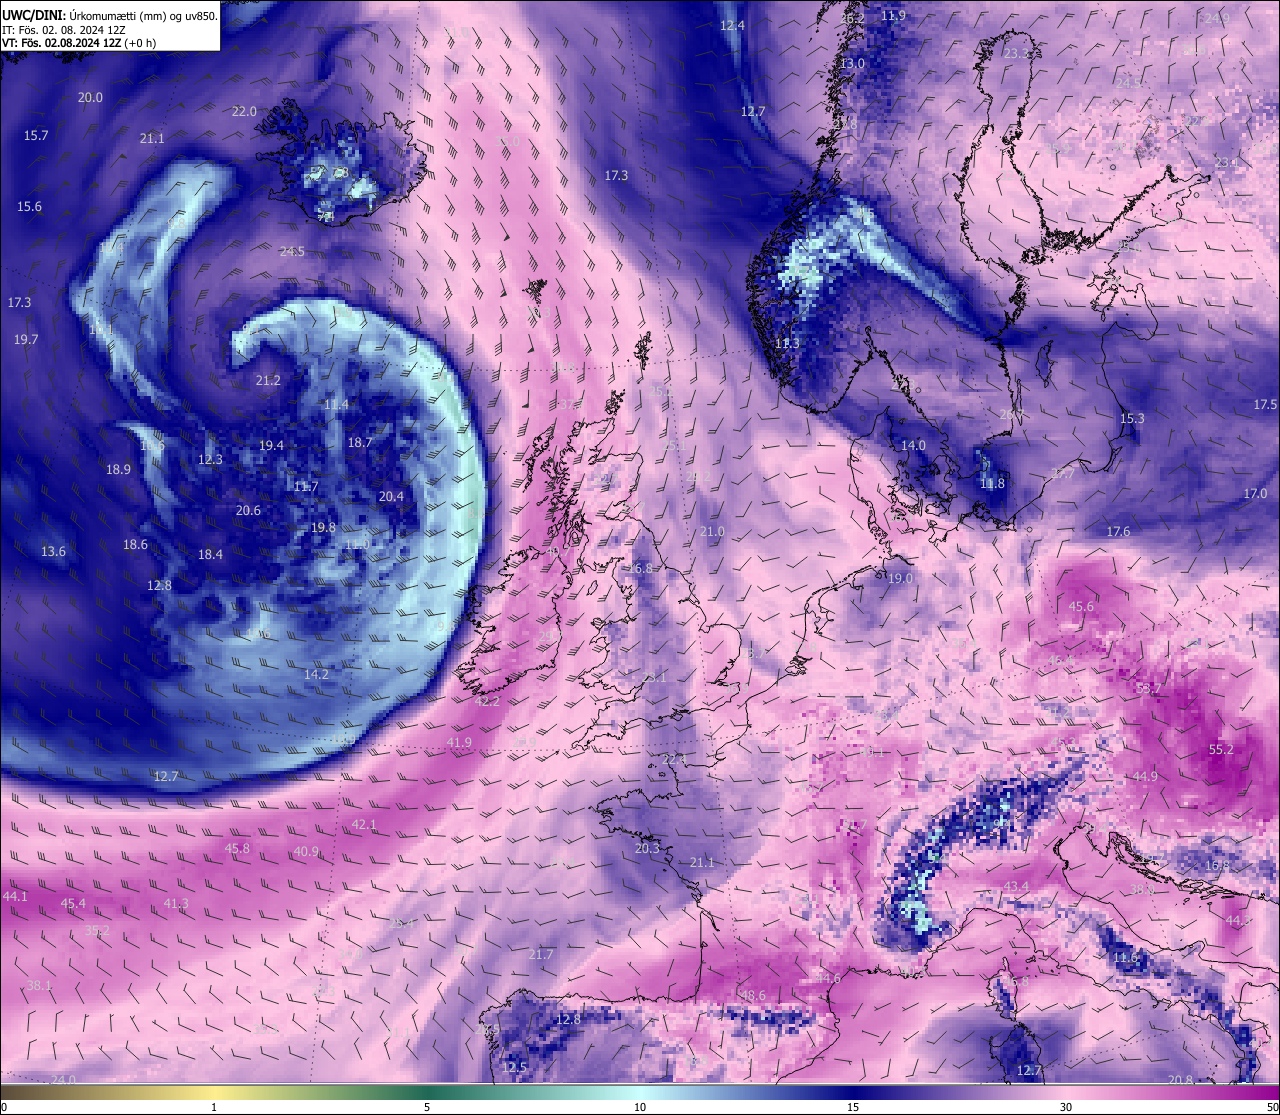
Task: Click the map value '12.5' over Iberia
Action: click(x=515, y=1067)
